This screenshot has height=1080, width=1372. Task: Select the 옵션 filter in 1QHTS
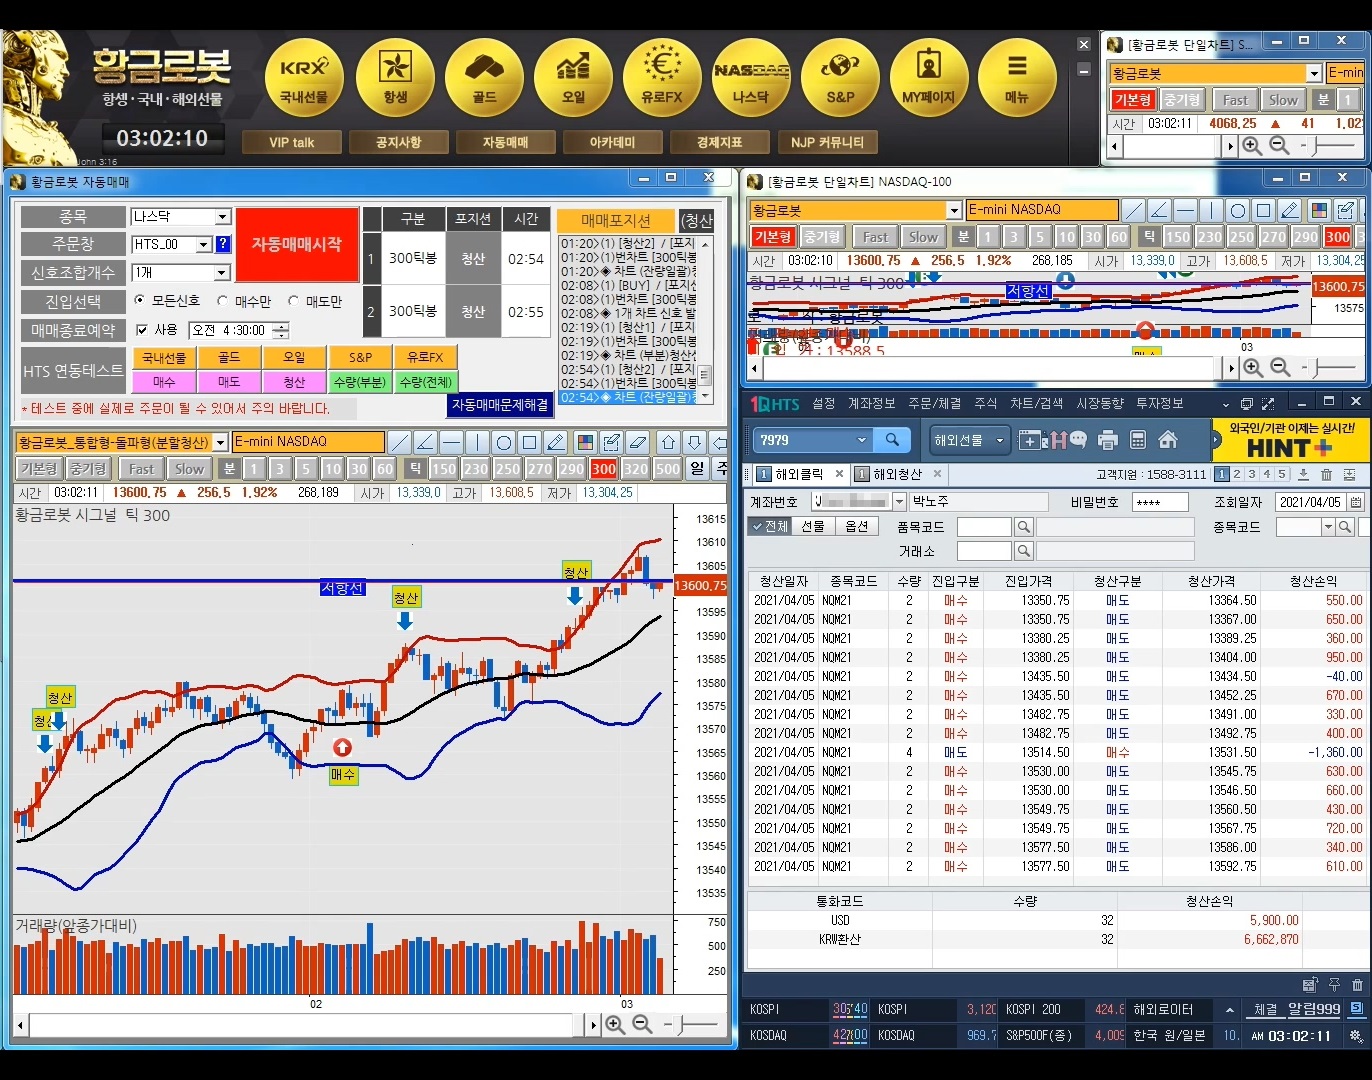click(857, 526)
